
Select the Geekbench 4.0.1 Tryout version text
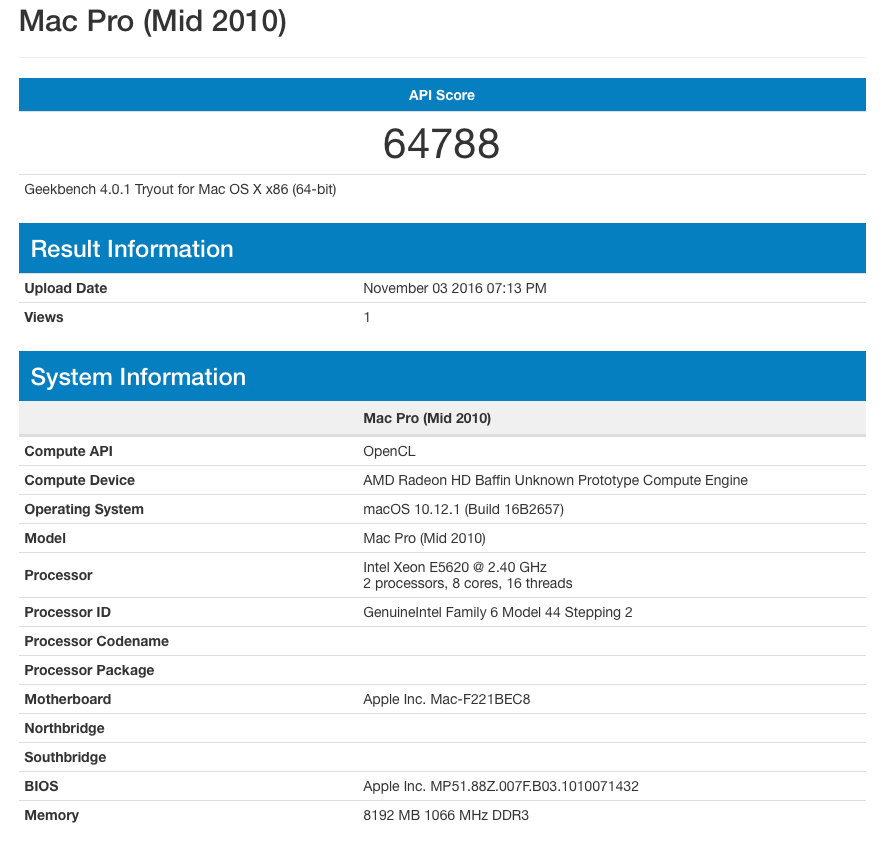pyautogui.click(x=180, y=190)
